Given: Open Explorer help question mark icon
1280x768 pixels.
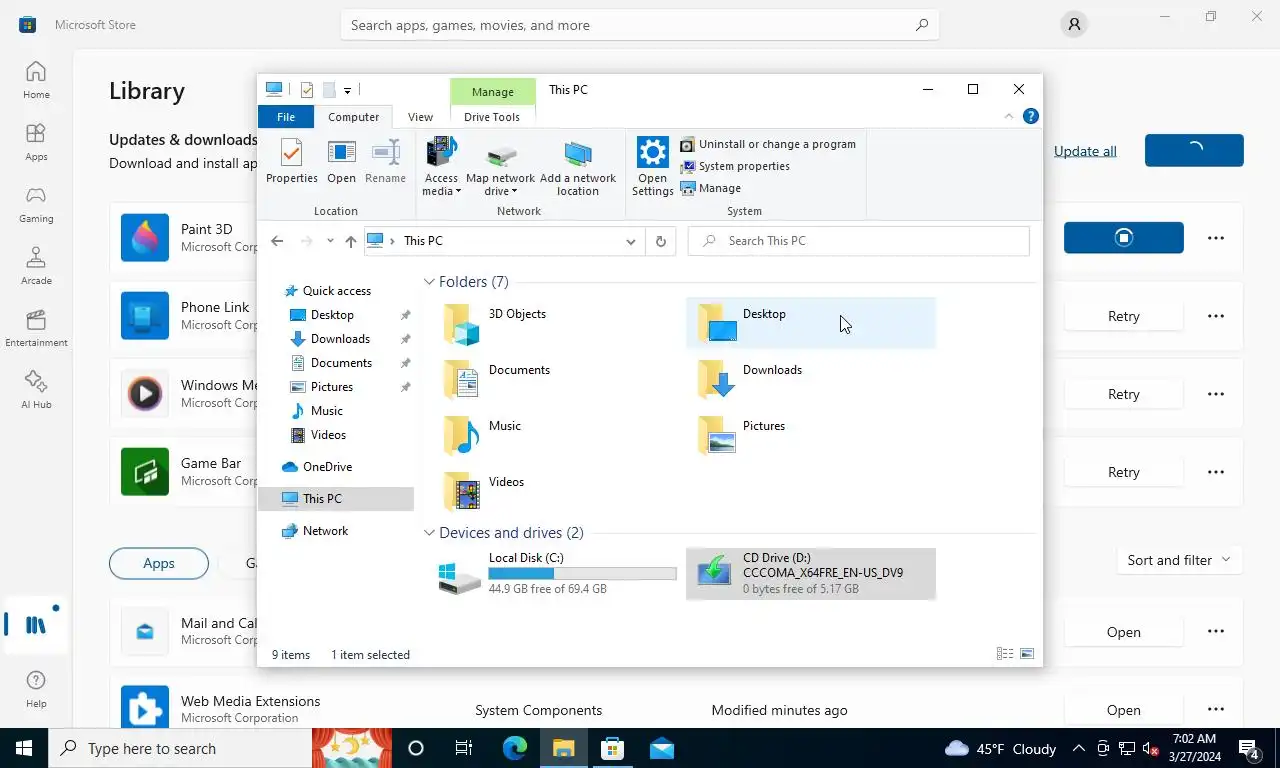Looking at the screenshot, I should (1031, 117).
